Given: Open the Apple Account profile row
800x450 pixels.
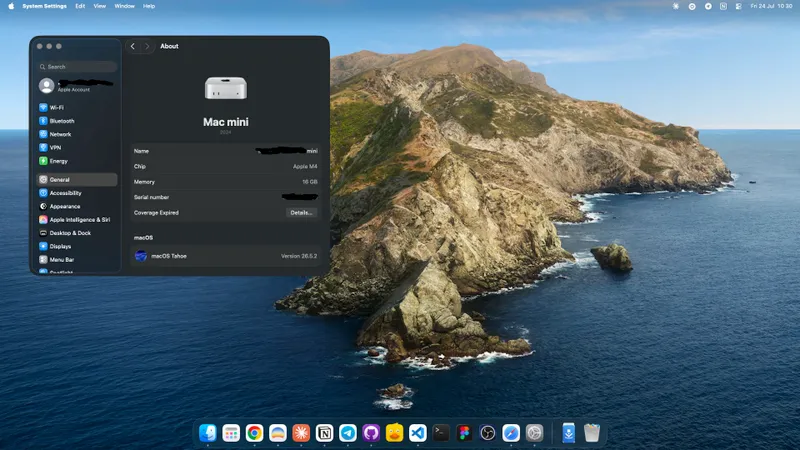Looking at the screenshot, I should tap(77, 85).
